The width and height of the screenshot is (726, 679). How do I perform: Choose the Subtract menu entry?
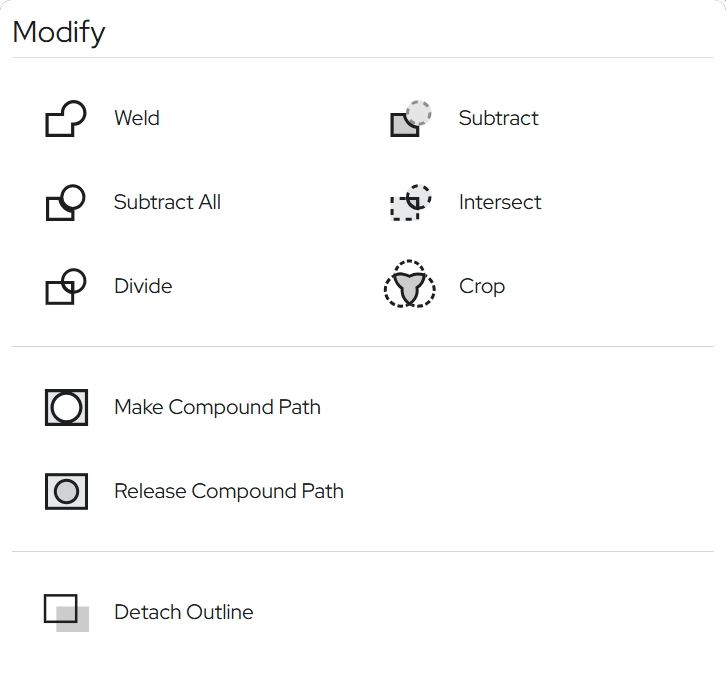(498, 118)
